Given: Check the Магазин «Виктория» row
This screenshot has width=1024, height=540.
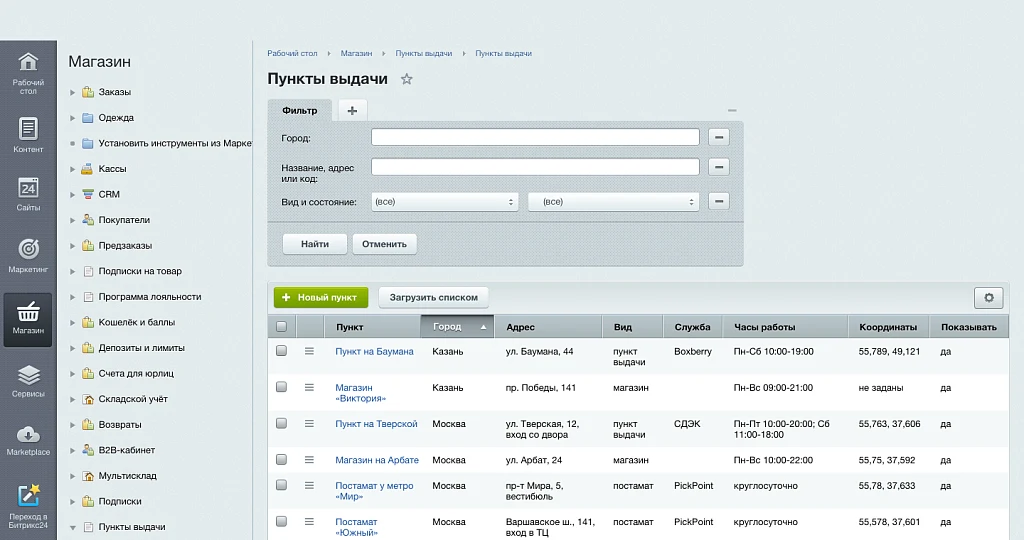Looking at the screenshot, I should (281, 387).
